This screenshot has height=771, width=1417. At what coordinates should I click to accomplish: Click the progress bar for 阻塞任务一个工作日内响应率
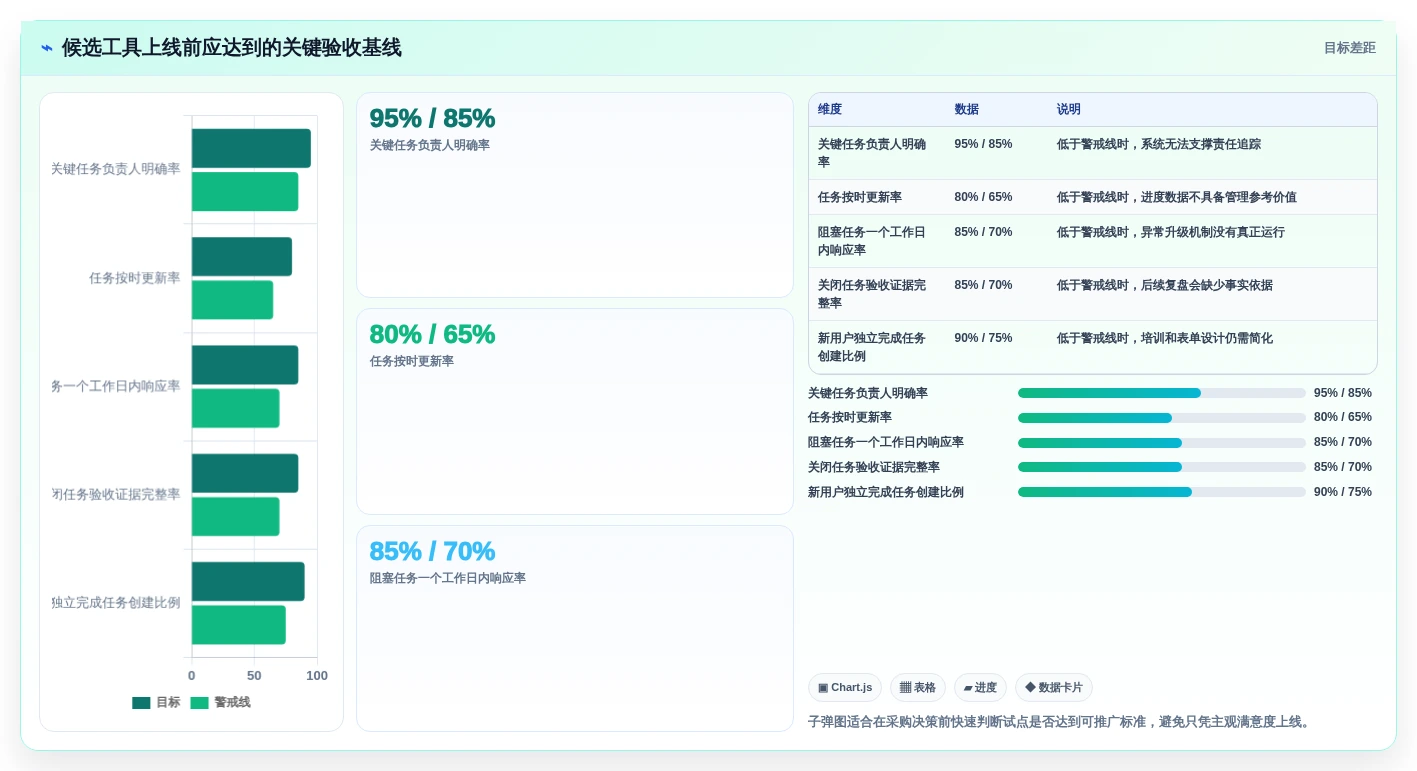1162,443
